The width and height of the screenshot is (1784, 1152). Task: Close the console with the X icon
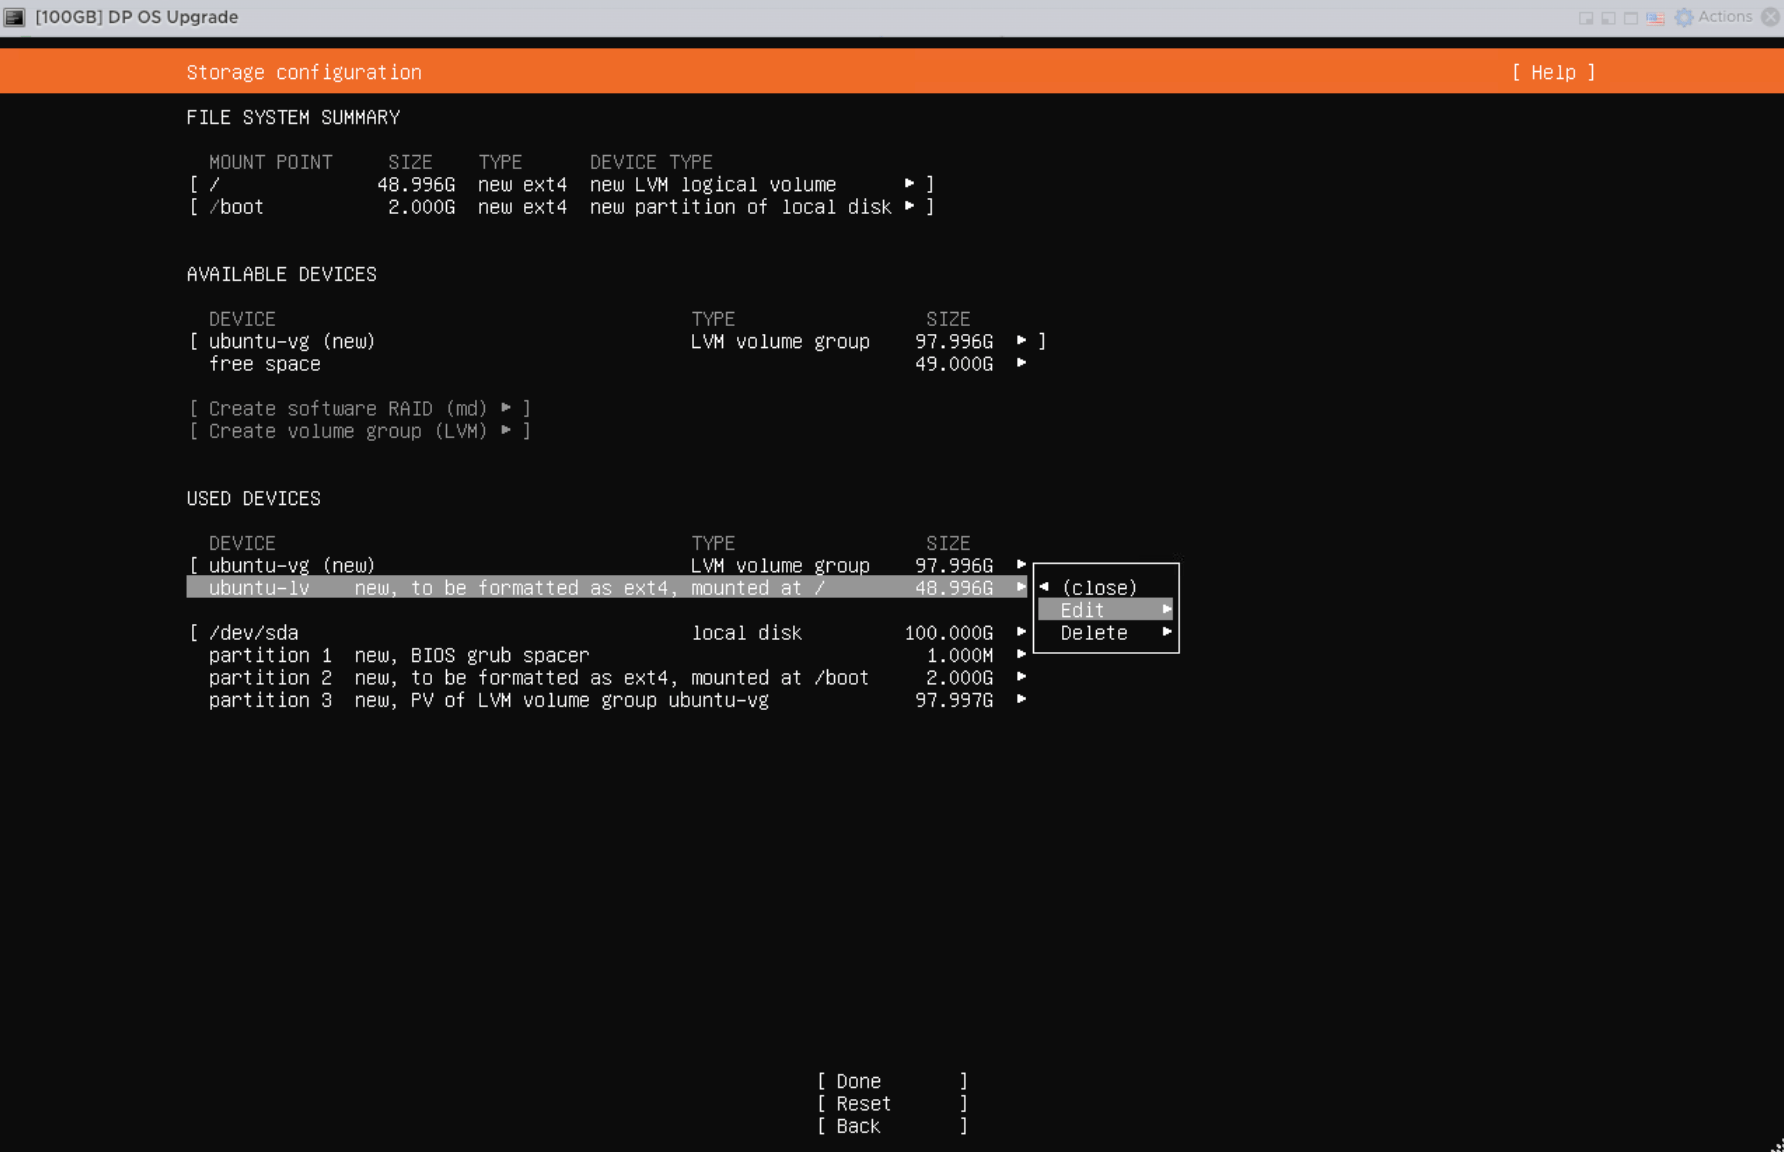pyautogui.click(x=1771, y=17)
